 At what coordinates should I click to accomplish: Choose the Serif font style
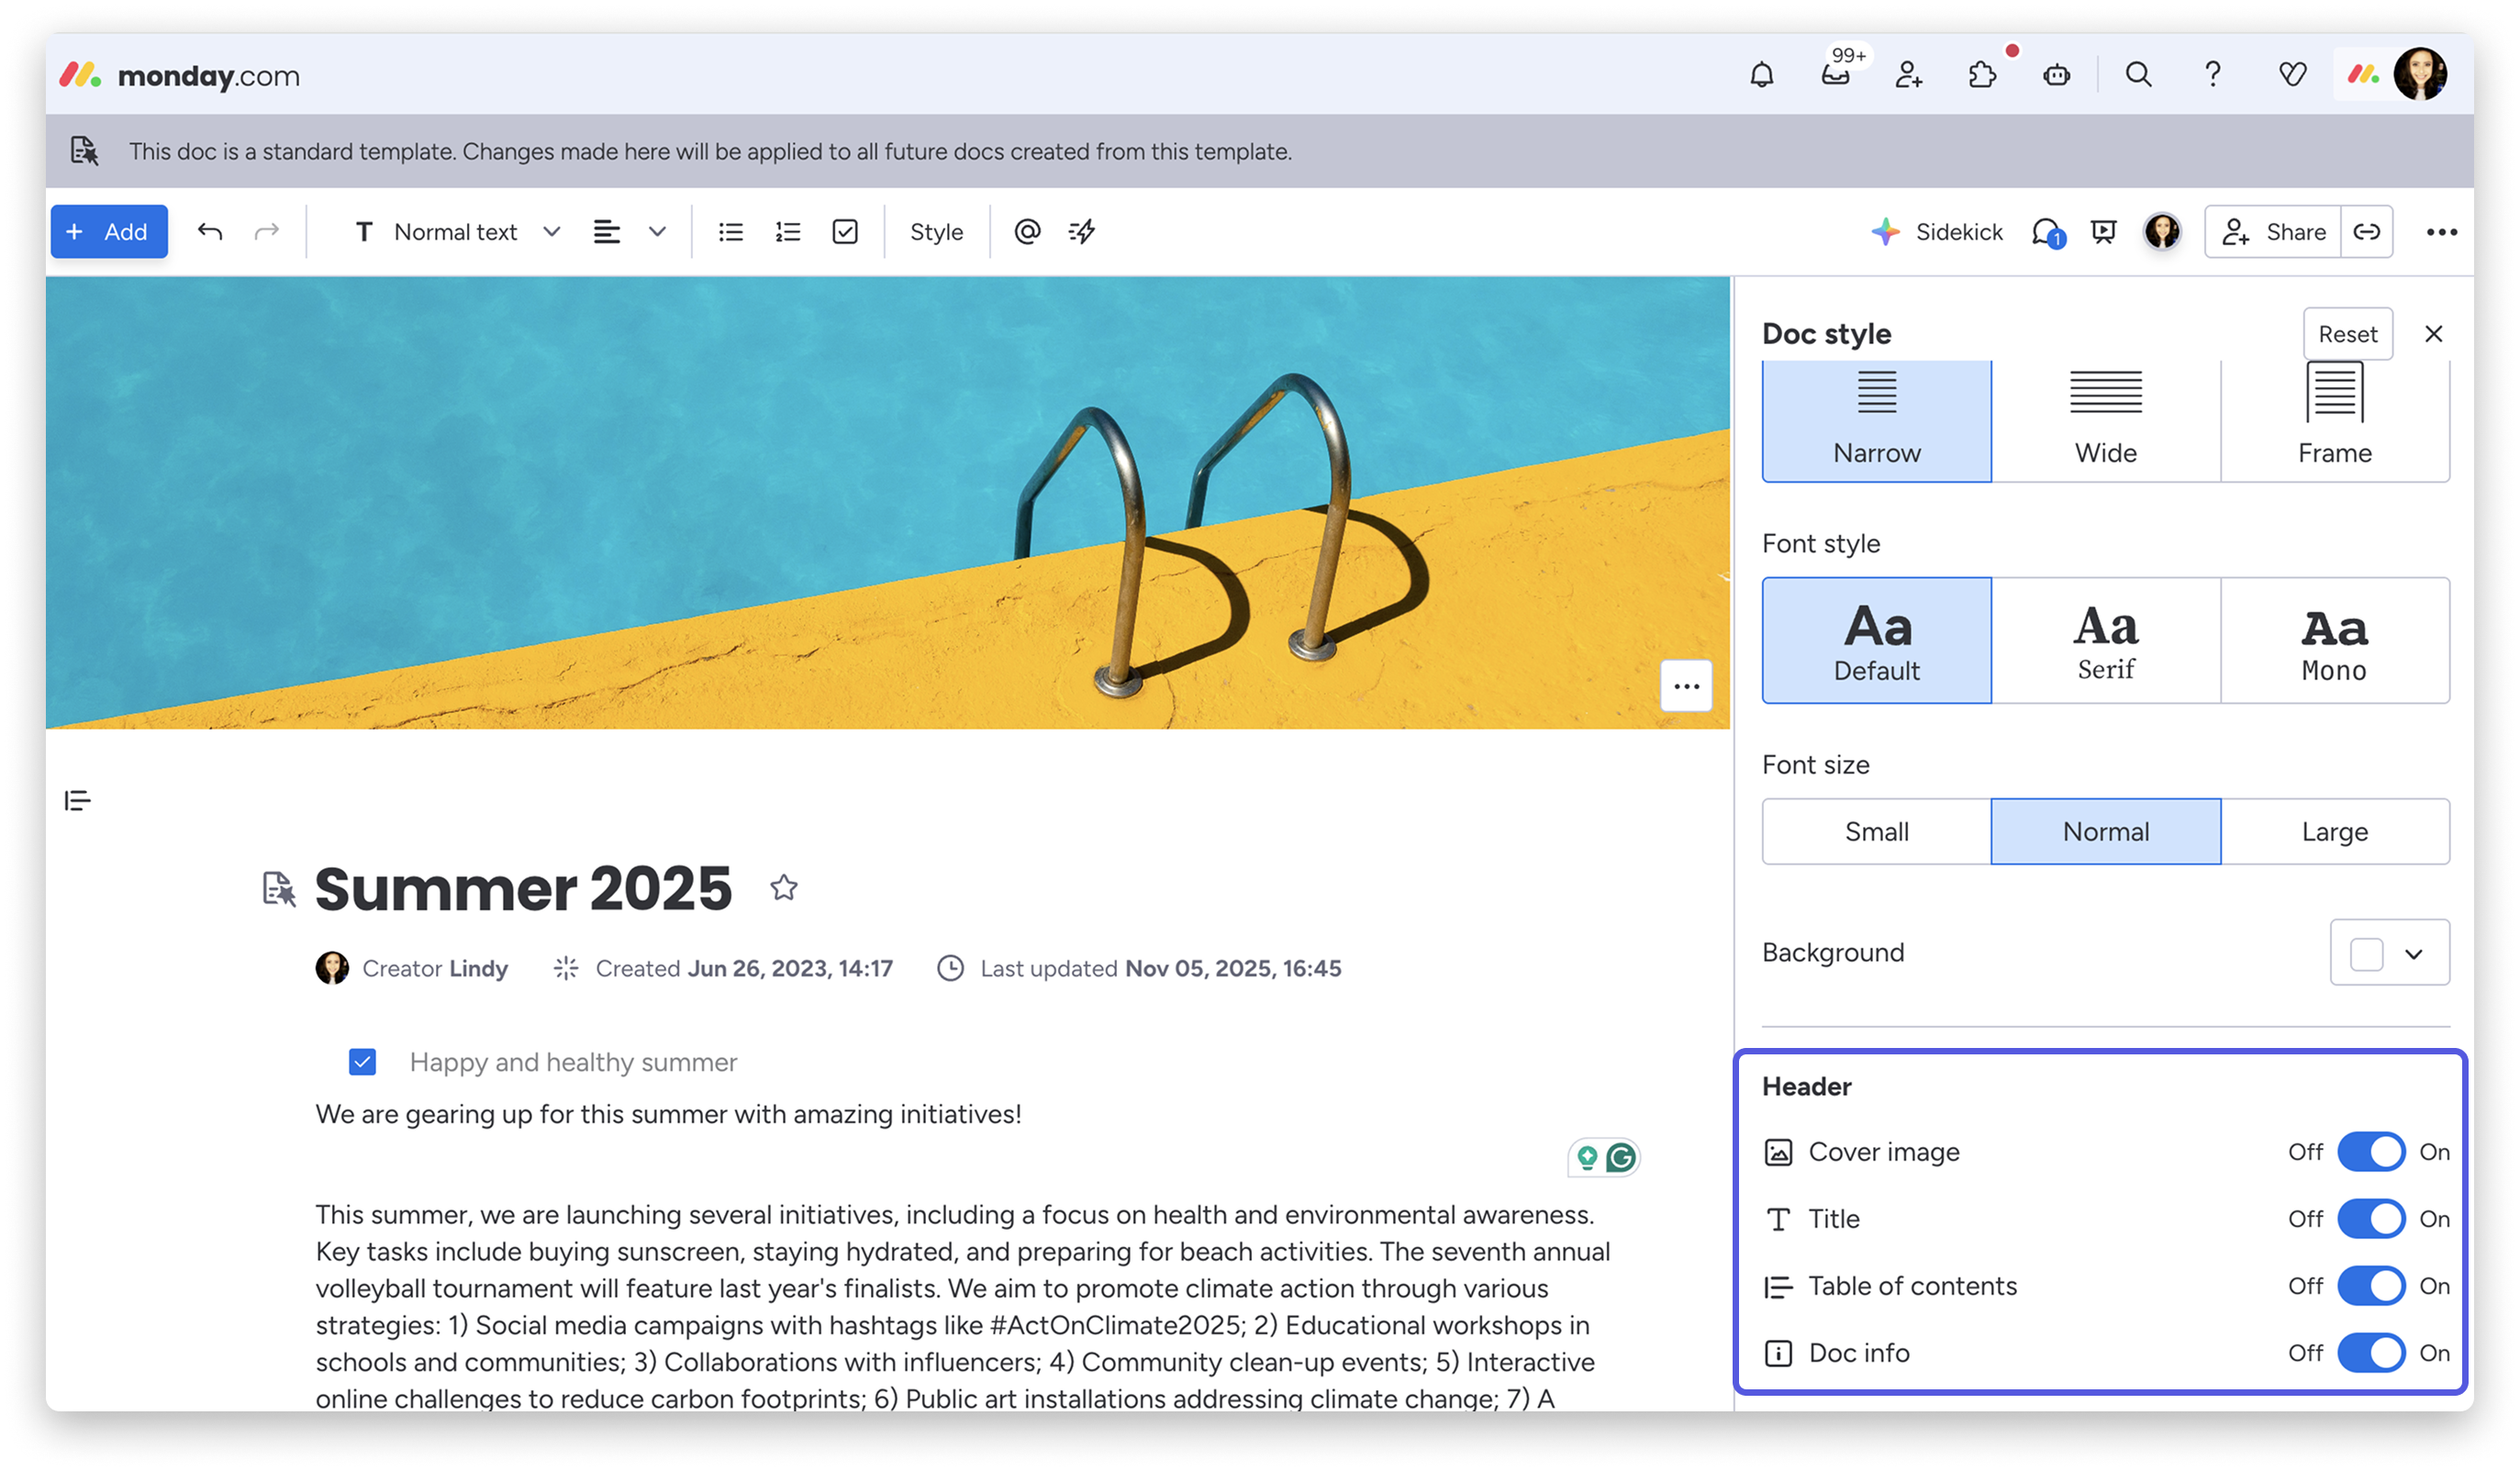[2105, 641]
